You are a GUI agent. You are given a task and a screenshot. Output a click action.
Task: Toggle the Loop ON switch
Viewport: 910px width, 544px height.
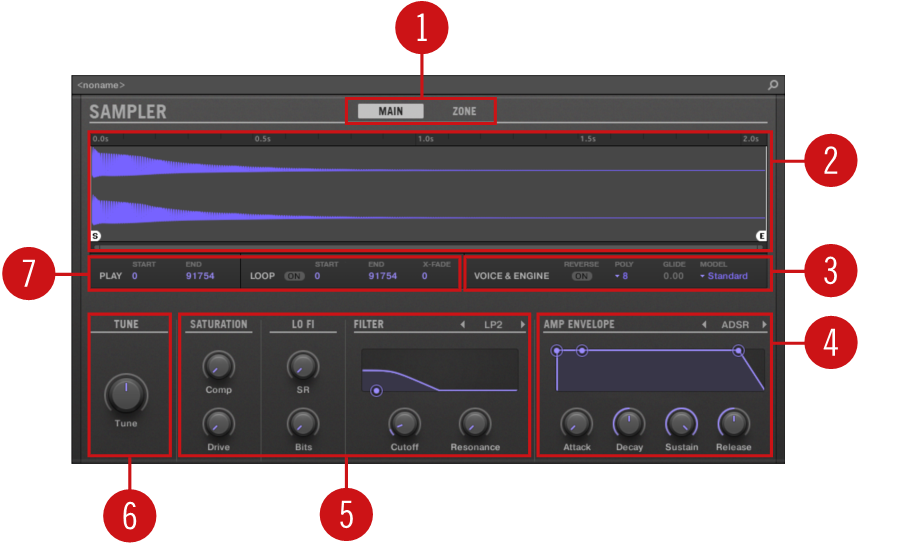click(294, 276)
